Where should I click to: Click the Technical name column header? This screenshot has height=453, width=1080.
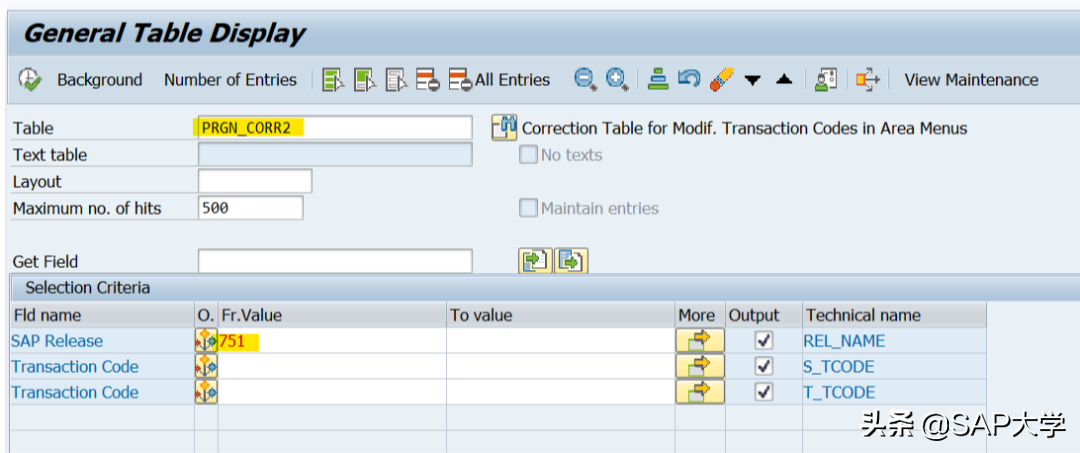tap(894, 315)
